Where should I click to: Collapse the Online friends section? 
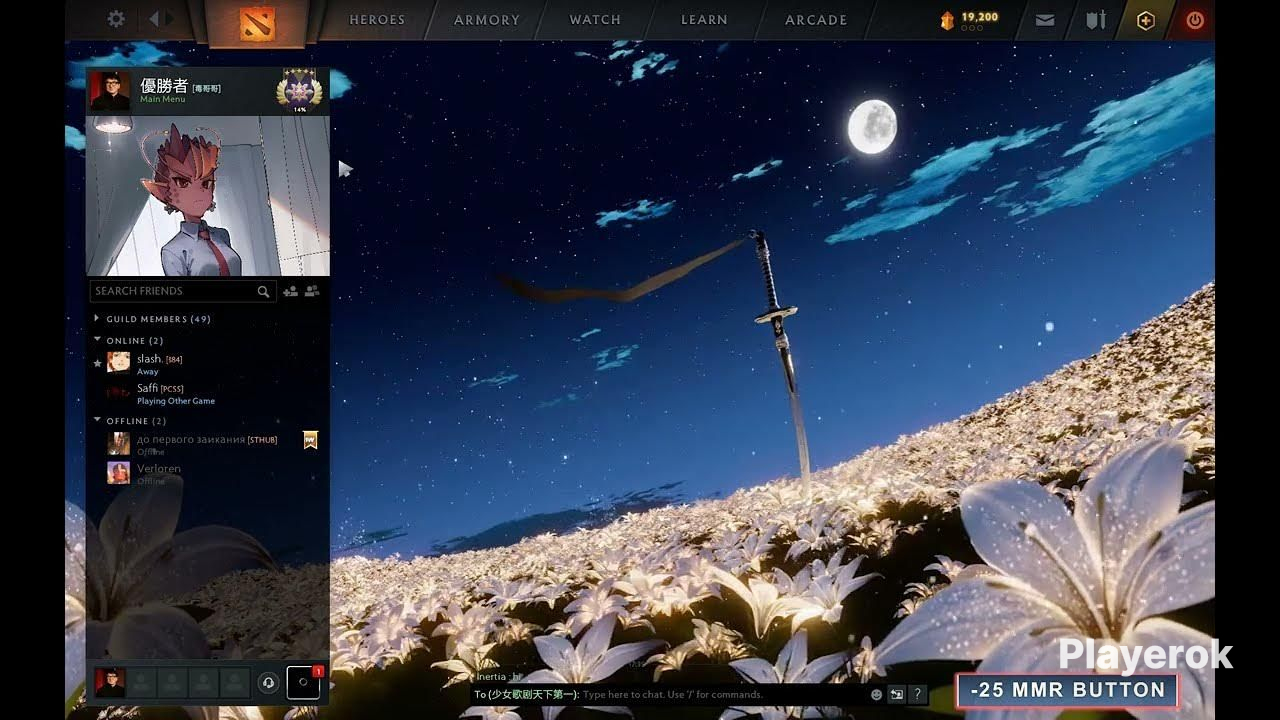[97, 341]
